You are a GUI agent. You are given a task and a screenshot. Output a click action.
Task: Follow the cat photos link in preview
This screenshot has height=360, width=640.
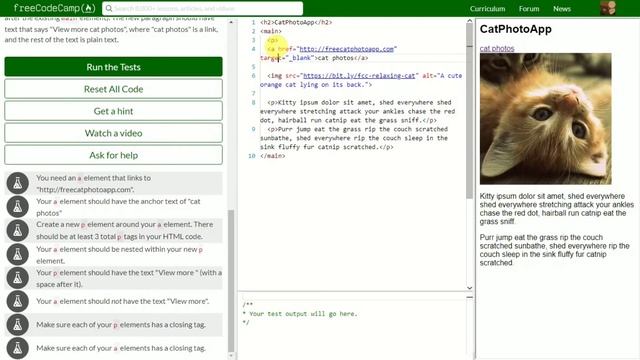(497, 48)
